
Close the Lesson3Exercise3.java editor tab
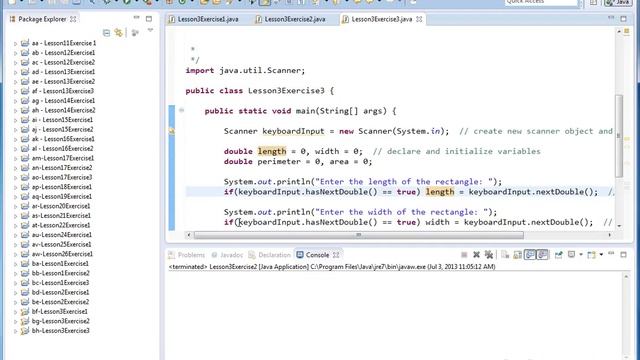pos(419,19)
